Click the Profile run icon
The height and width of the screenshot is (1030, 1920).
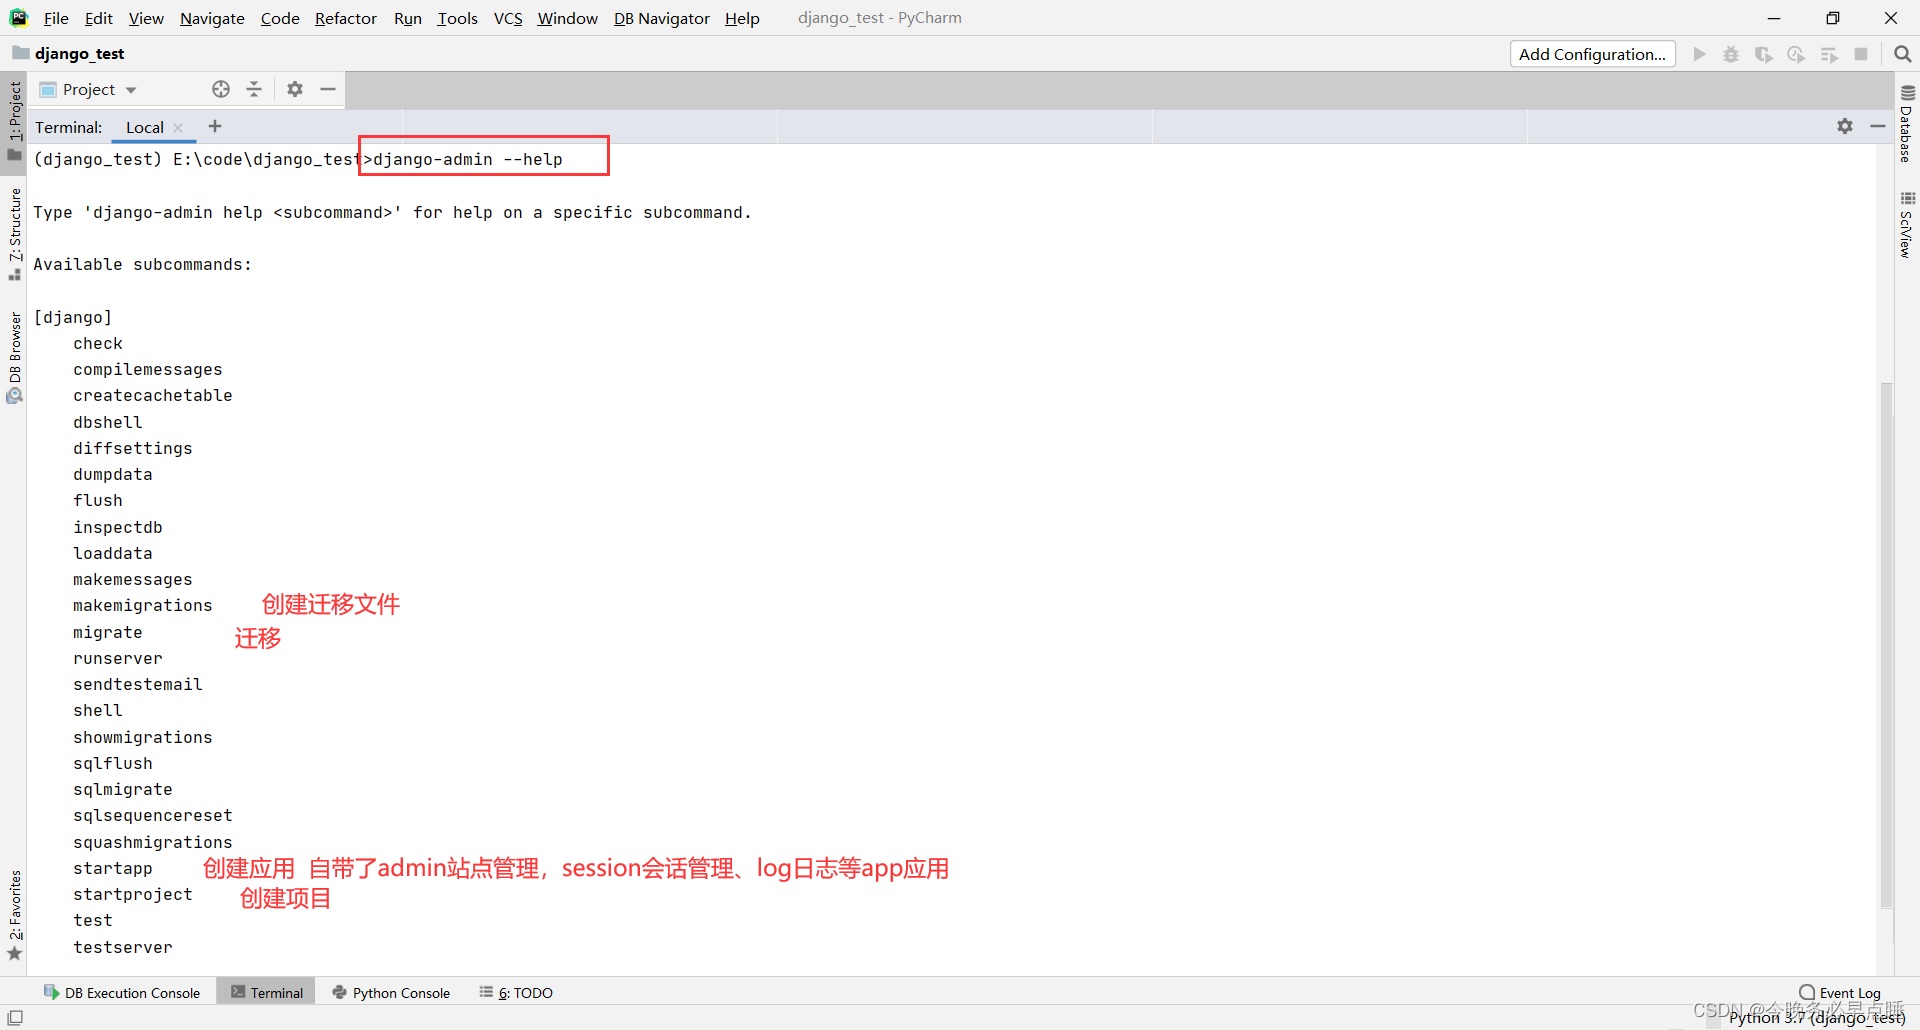pyautogui.click(x=1796, y=54)
